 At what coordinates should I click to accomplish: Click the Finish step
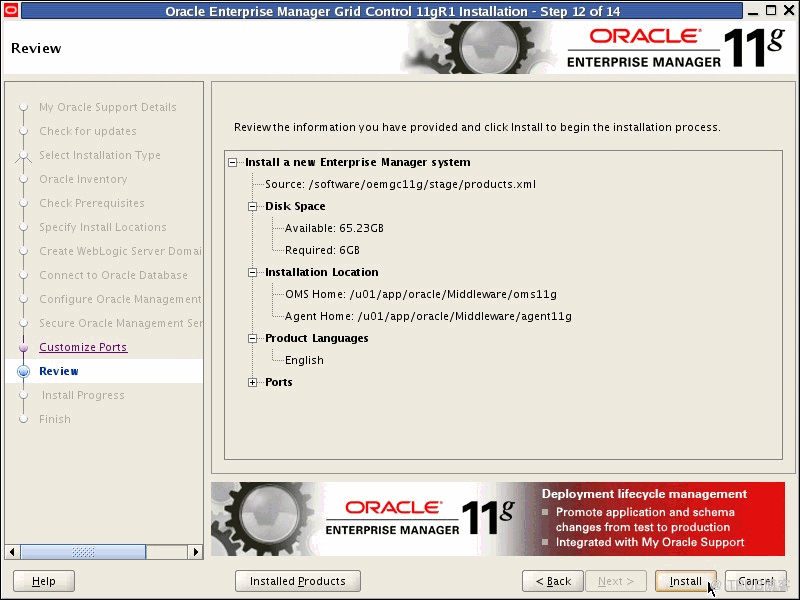coord(55,419)
